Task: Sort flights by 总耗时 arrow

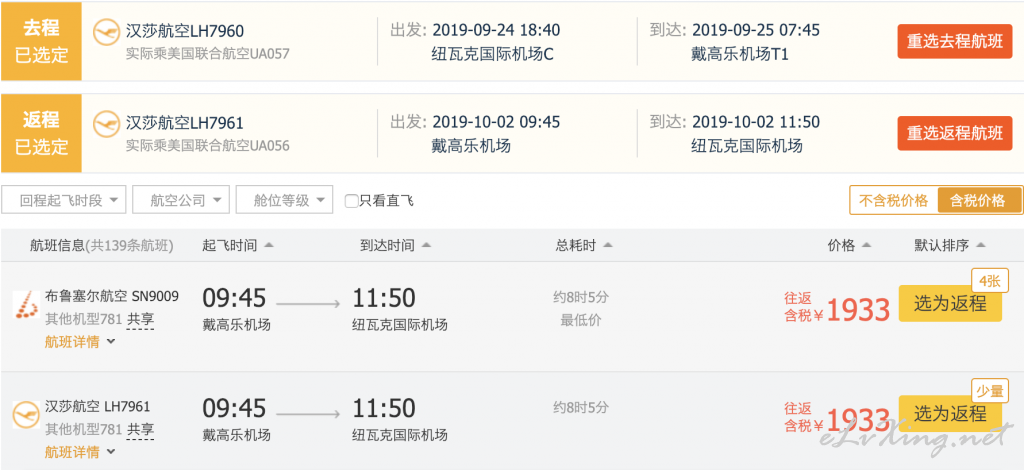Action: click(x=607, y=246)
